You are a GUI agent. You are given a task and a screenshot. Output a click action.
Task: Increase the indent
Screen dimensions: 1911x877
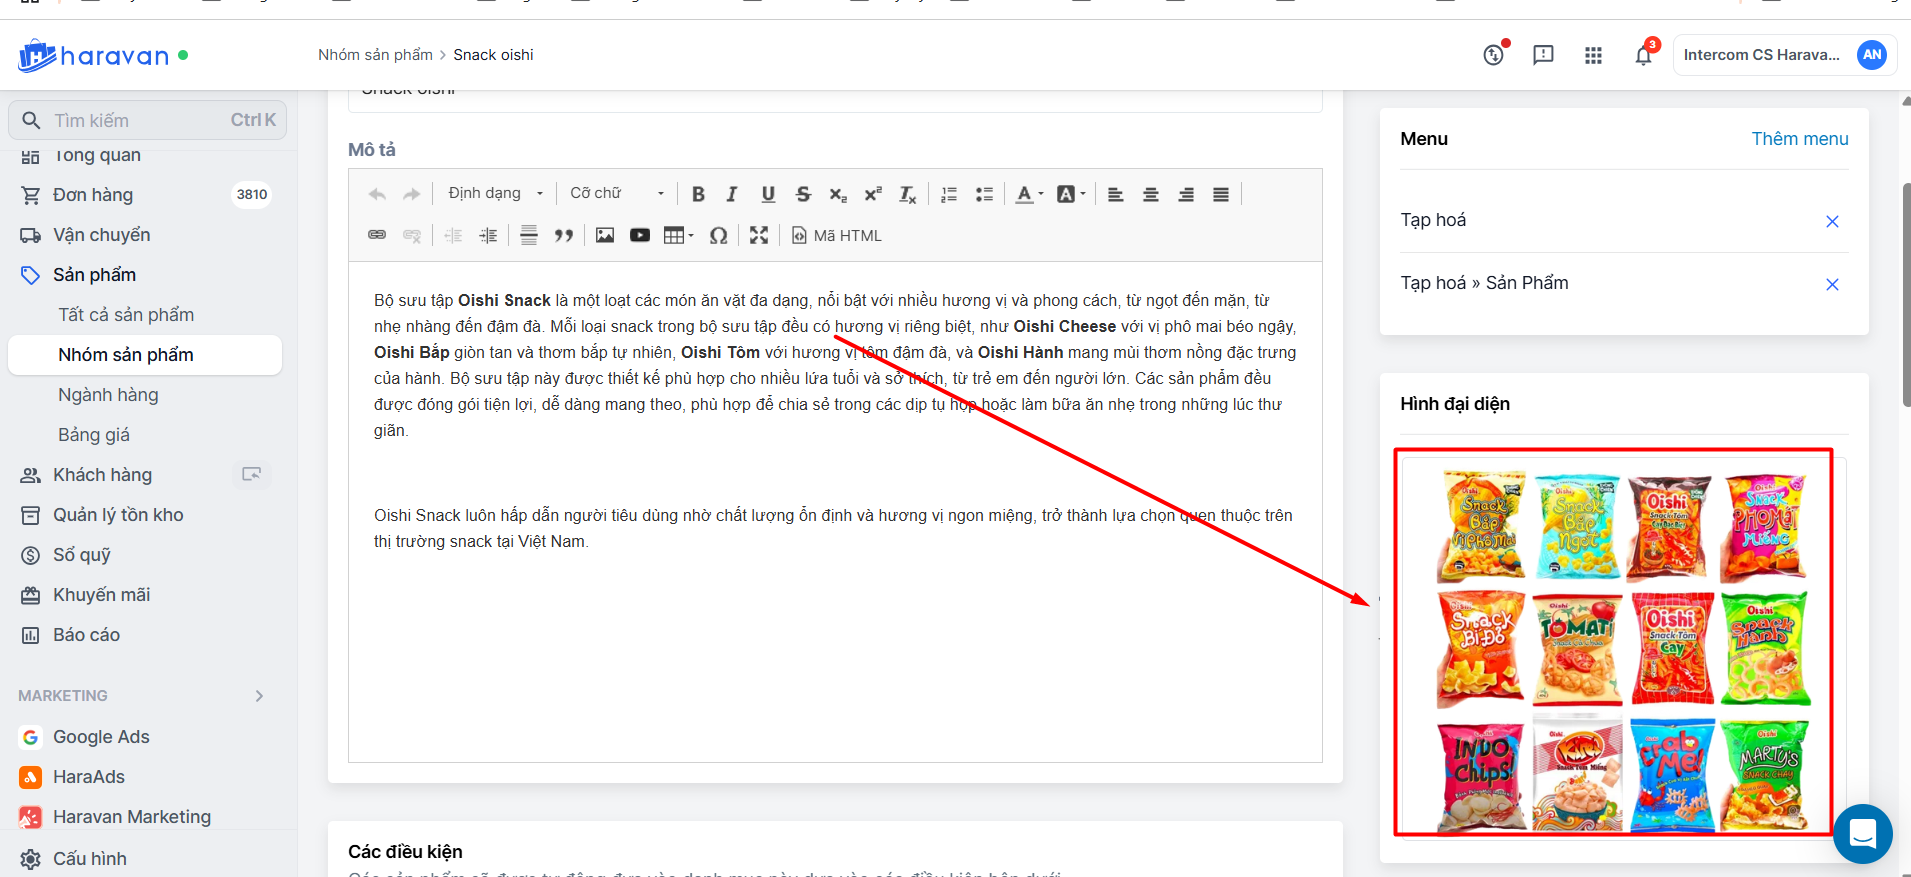(x=488, y=235)
